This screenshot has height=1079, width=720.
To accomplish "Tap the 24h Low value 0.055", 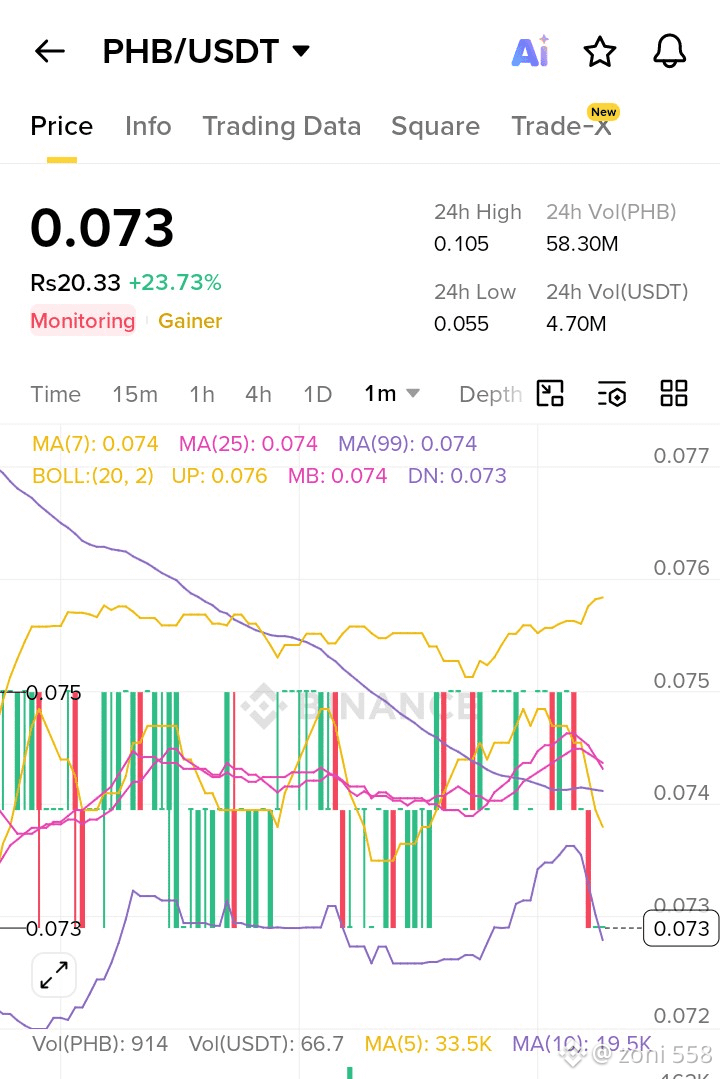I will pyautogui.click(x=461, y=323).
